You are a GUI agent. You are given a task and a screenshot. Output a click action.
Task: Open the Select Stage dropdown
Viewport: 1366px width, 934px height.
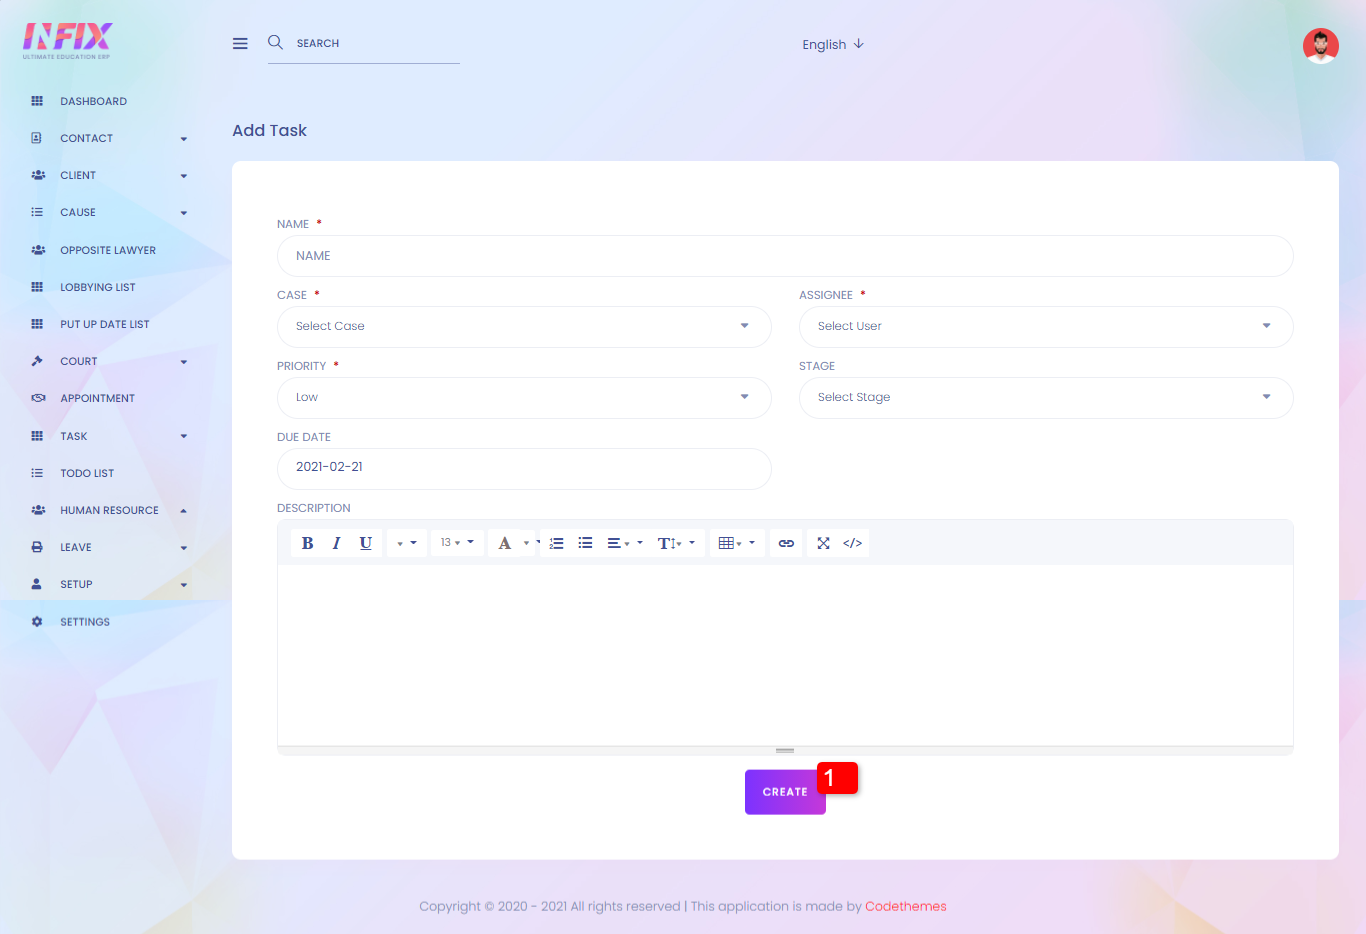pyautogui.click(x=1045, y=398)
